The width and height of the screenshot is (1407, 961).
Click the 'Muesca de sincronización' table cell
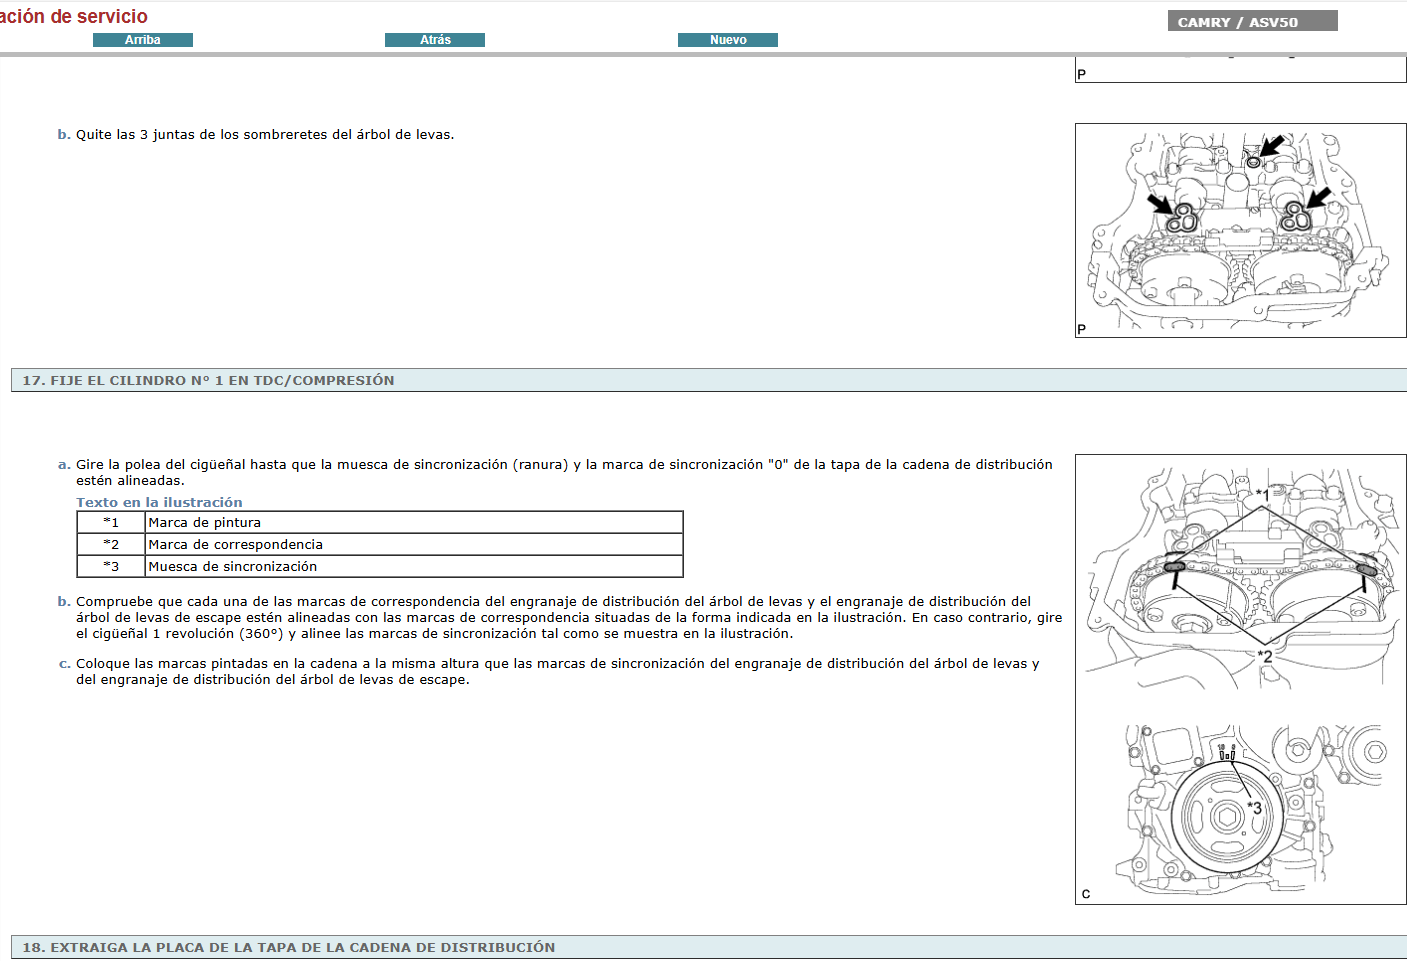pos(233,566)
